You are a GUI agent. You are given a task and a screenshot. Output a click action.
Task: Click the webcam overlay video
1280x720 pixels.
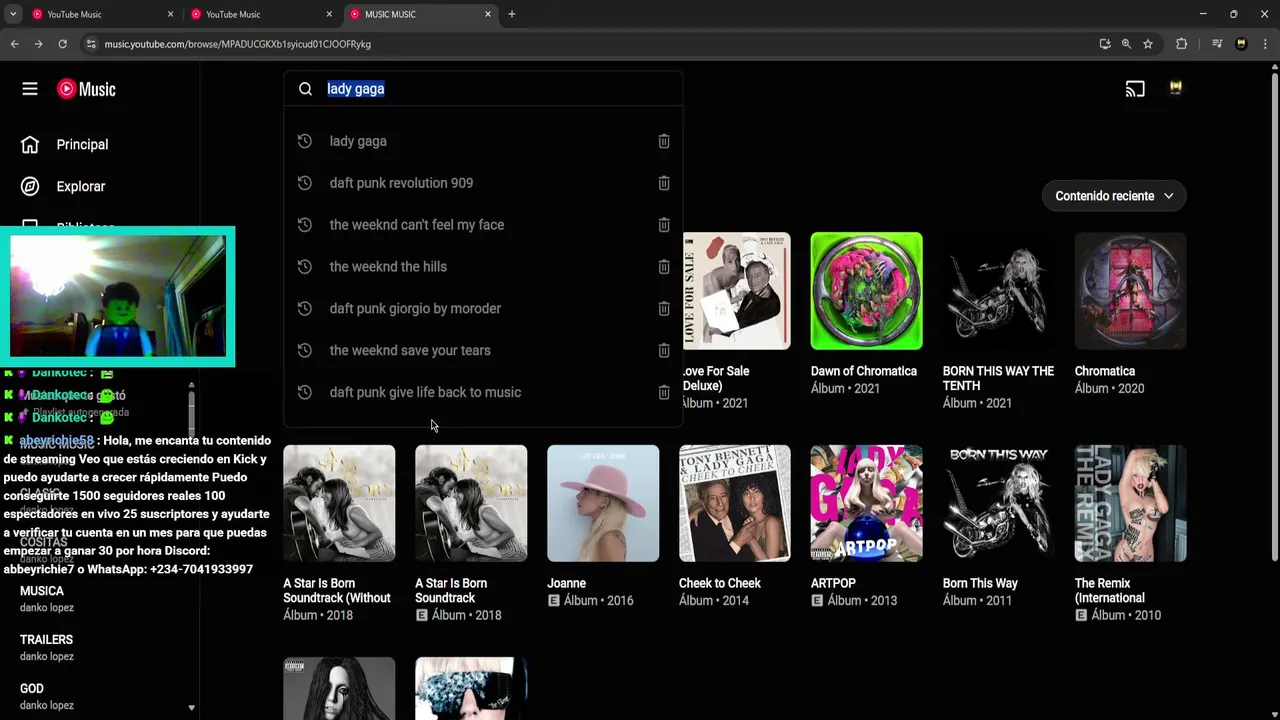pyautogui.click(x=118, y=296)
